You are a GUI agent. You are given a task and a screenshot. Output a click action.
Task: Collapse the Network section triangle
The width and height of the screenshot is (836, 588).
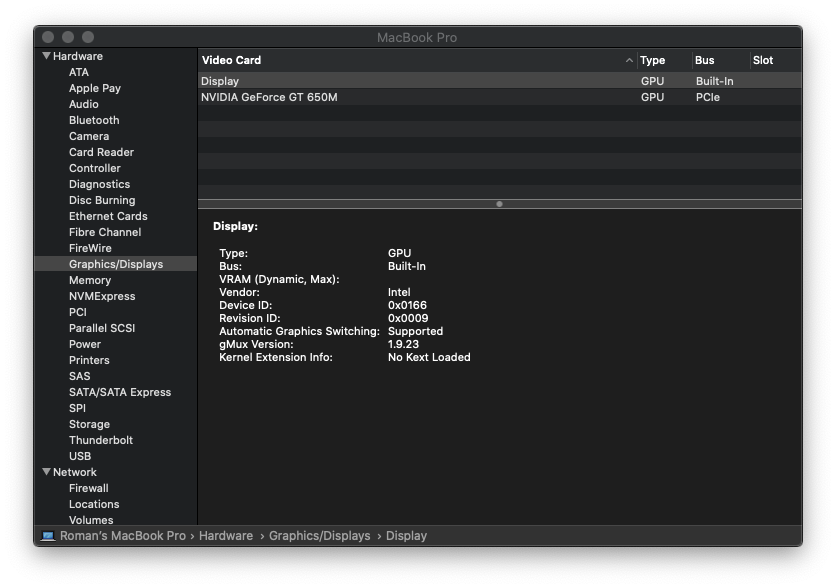(x=46, y=472)
